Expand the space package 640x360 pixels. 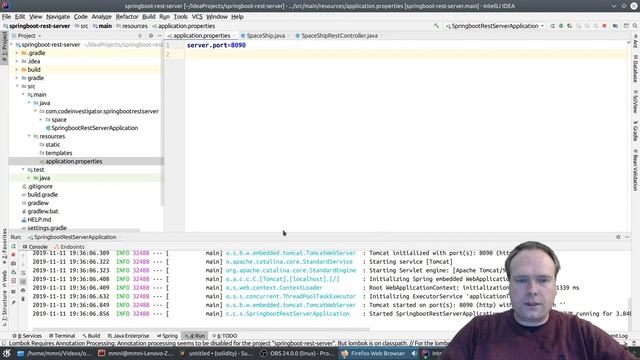coord(41,120)
